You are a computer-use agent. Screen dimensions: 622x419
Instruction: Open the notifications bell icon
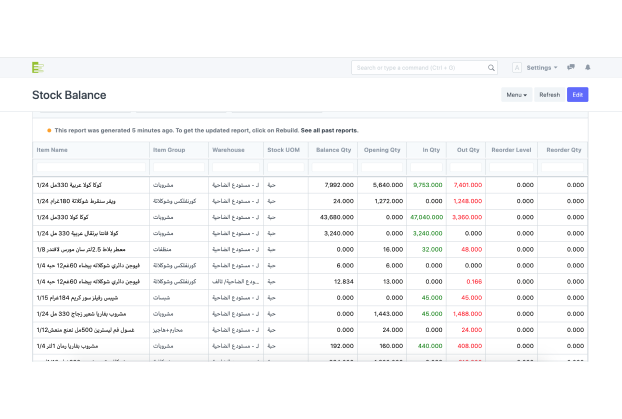(x=587, y=67)
